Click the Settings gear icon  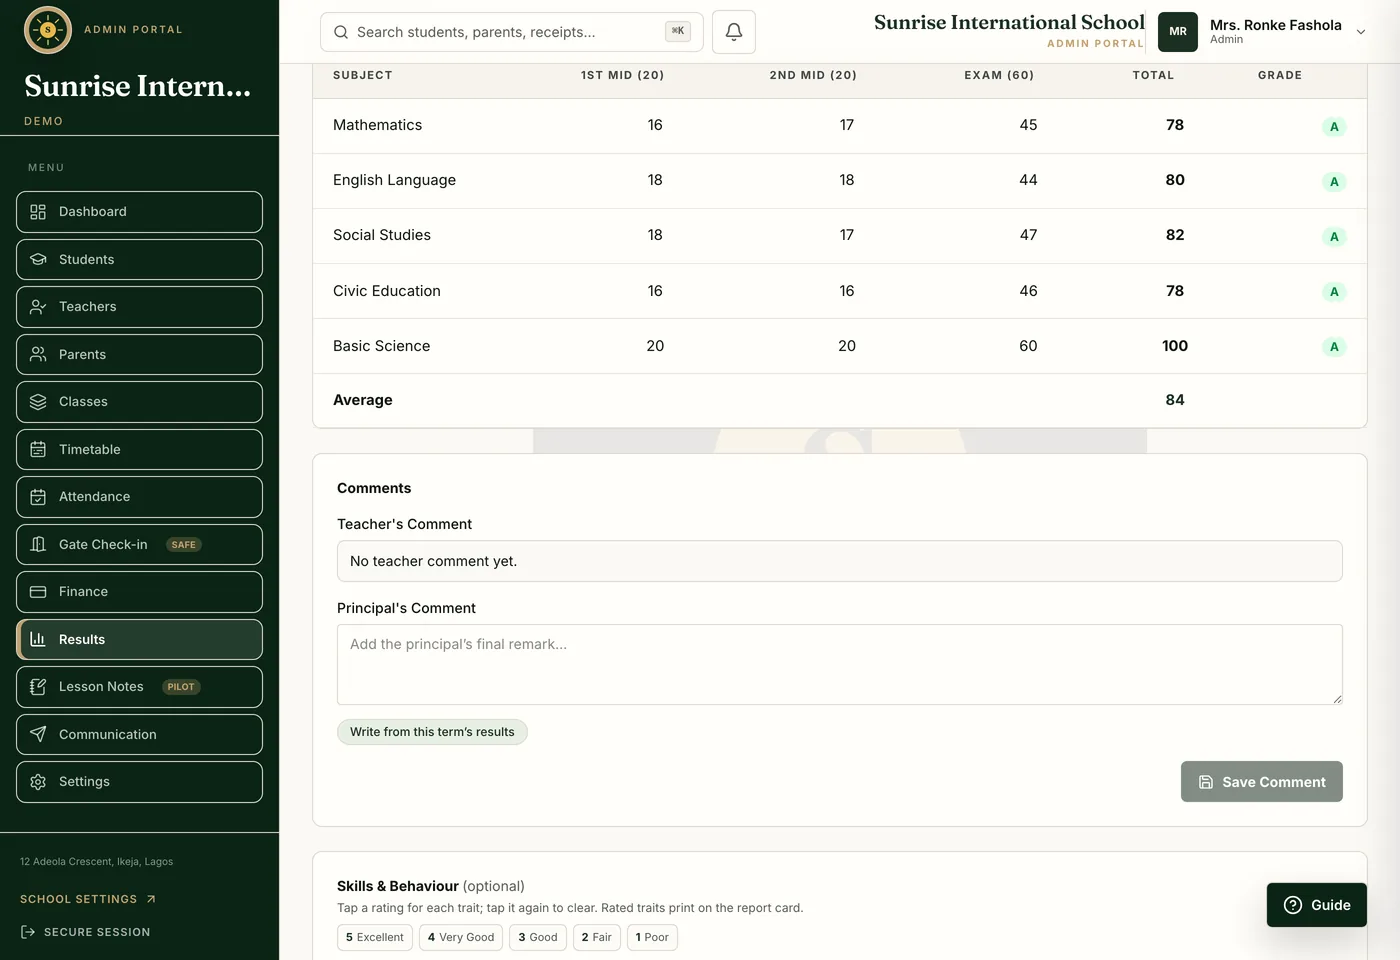pos(38,782)
